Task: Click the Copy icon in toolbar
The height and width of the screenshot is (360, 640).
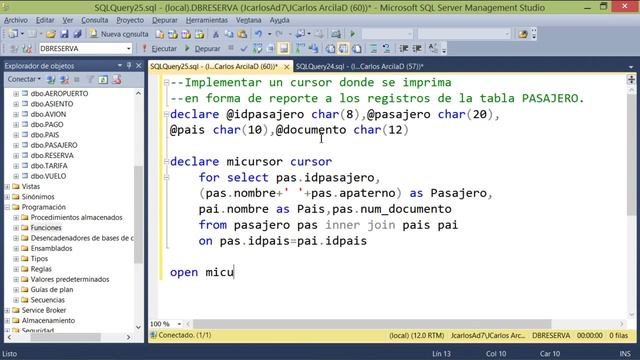Action: [229, 34]
